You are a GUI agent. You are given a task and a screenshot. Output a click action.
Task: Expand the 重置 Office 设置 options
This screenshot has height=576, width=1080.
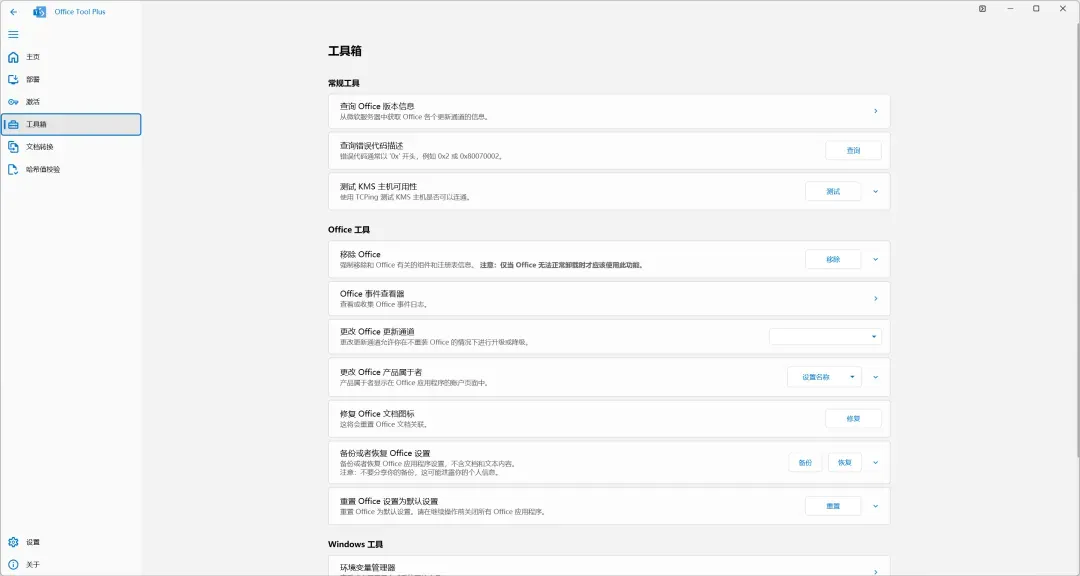point(875,506)
